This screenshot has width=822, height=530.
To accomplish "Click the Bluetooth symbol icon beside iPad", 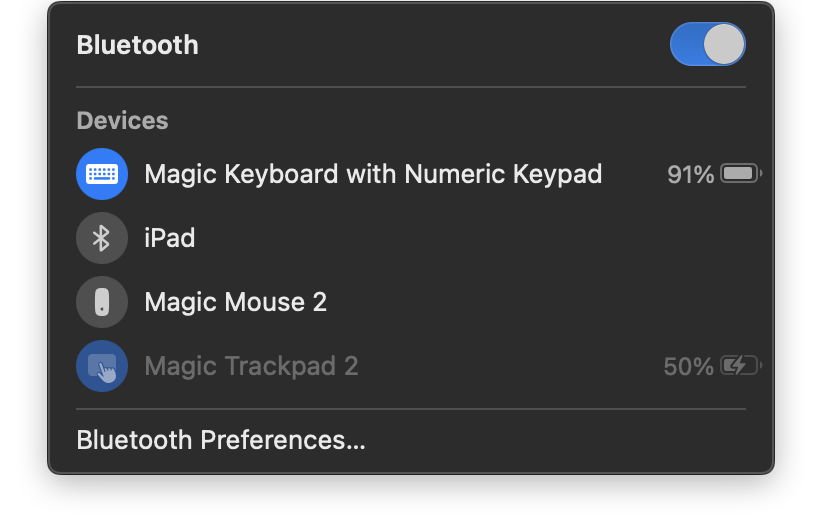I will (x=102, y=238).
